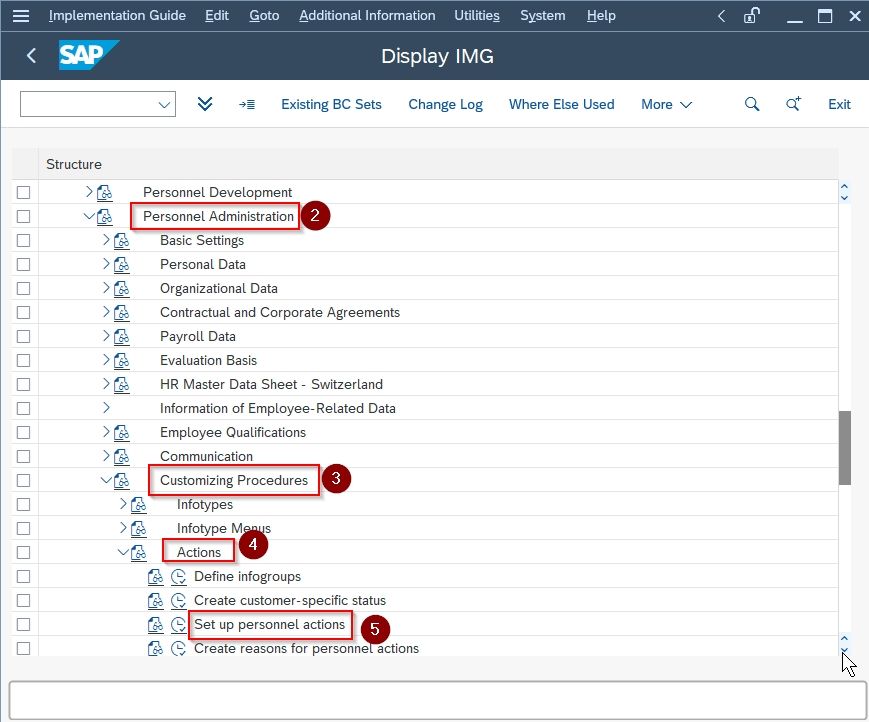Tick checkbox for Define infogroups row
Screen dimensions: 869x722
click(x=23, y=576)
